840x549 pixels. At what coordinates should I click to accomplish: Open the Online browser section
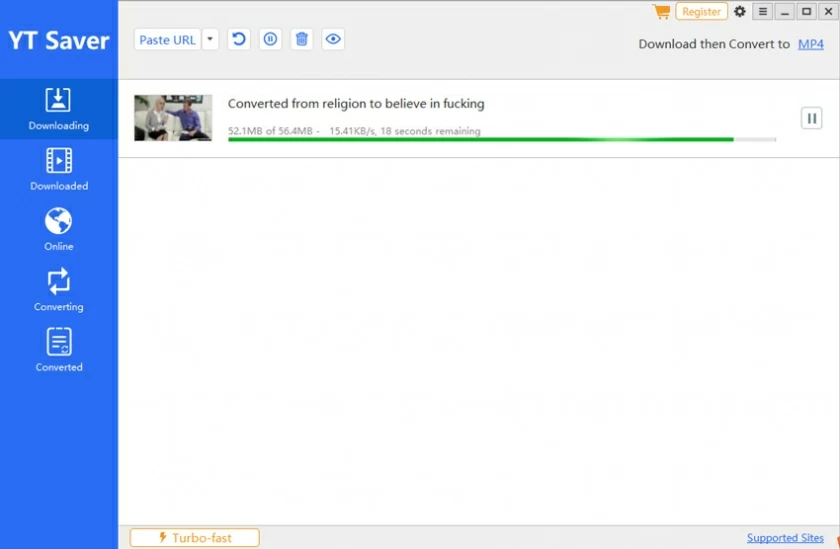coord(59,229)
